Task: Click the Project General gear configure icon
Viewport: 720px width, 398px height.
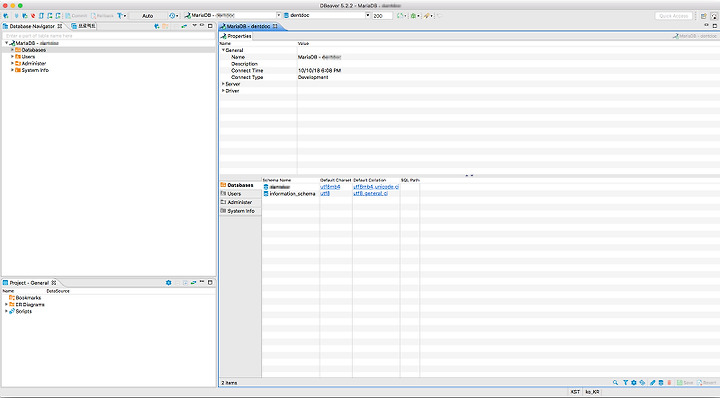Action: (x=169, y=283)
